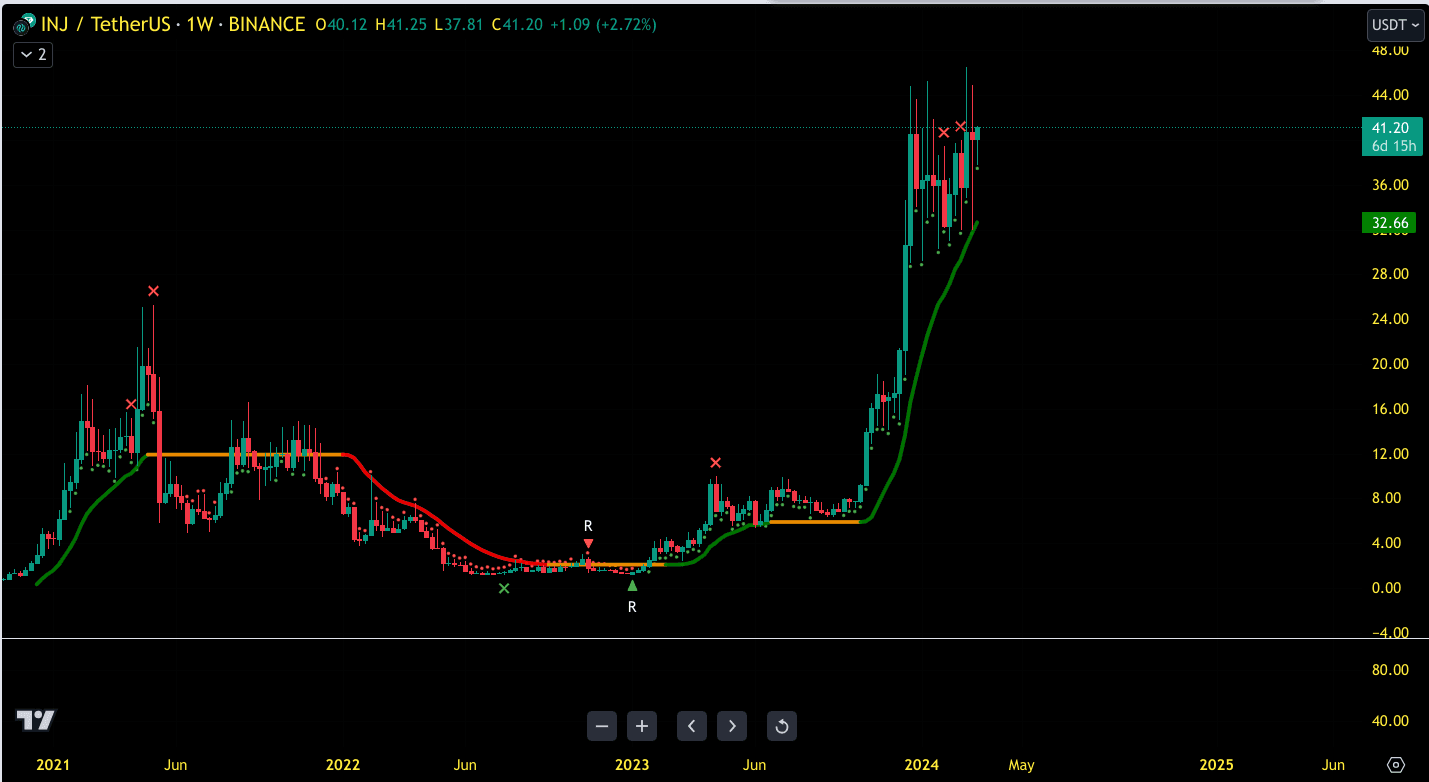The image size is (1429, 782).
Task: Click the 2023 label on the time axis
Action: click(632, 765)
